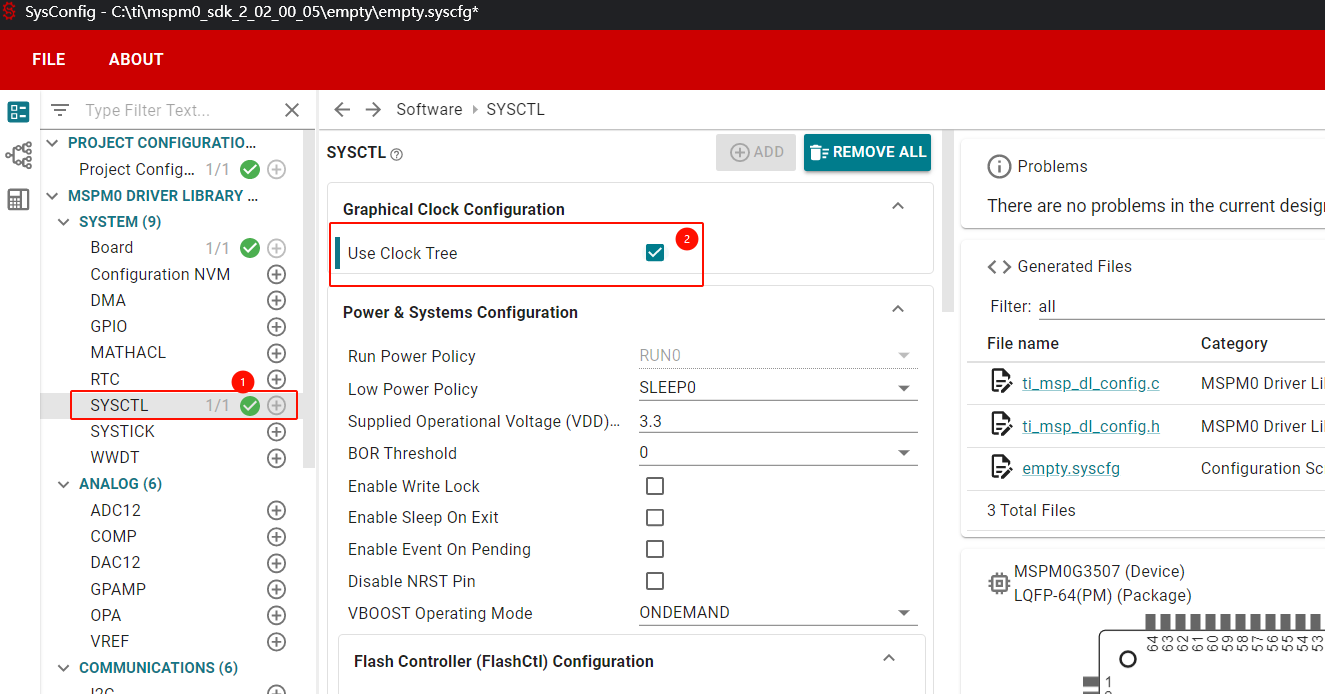
Task: Collapse the Power & Systems Configuration section
Action: 898,310
